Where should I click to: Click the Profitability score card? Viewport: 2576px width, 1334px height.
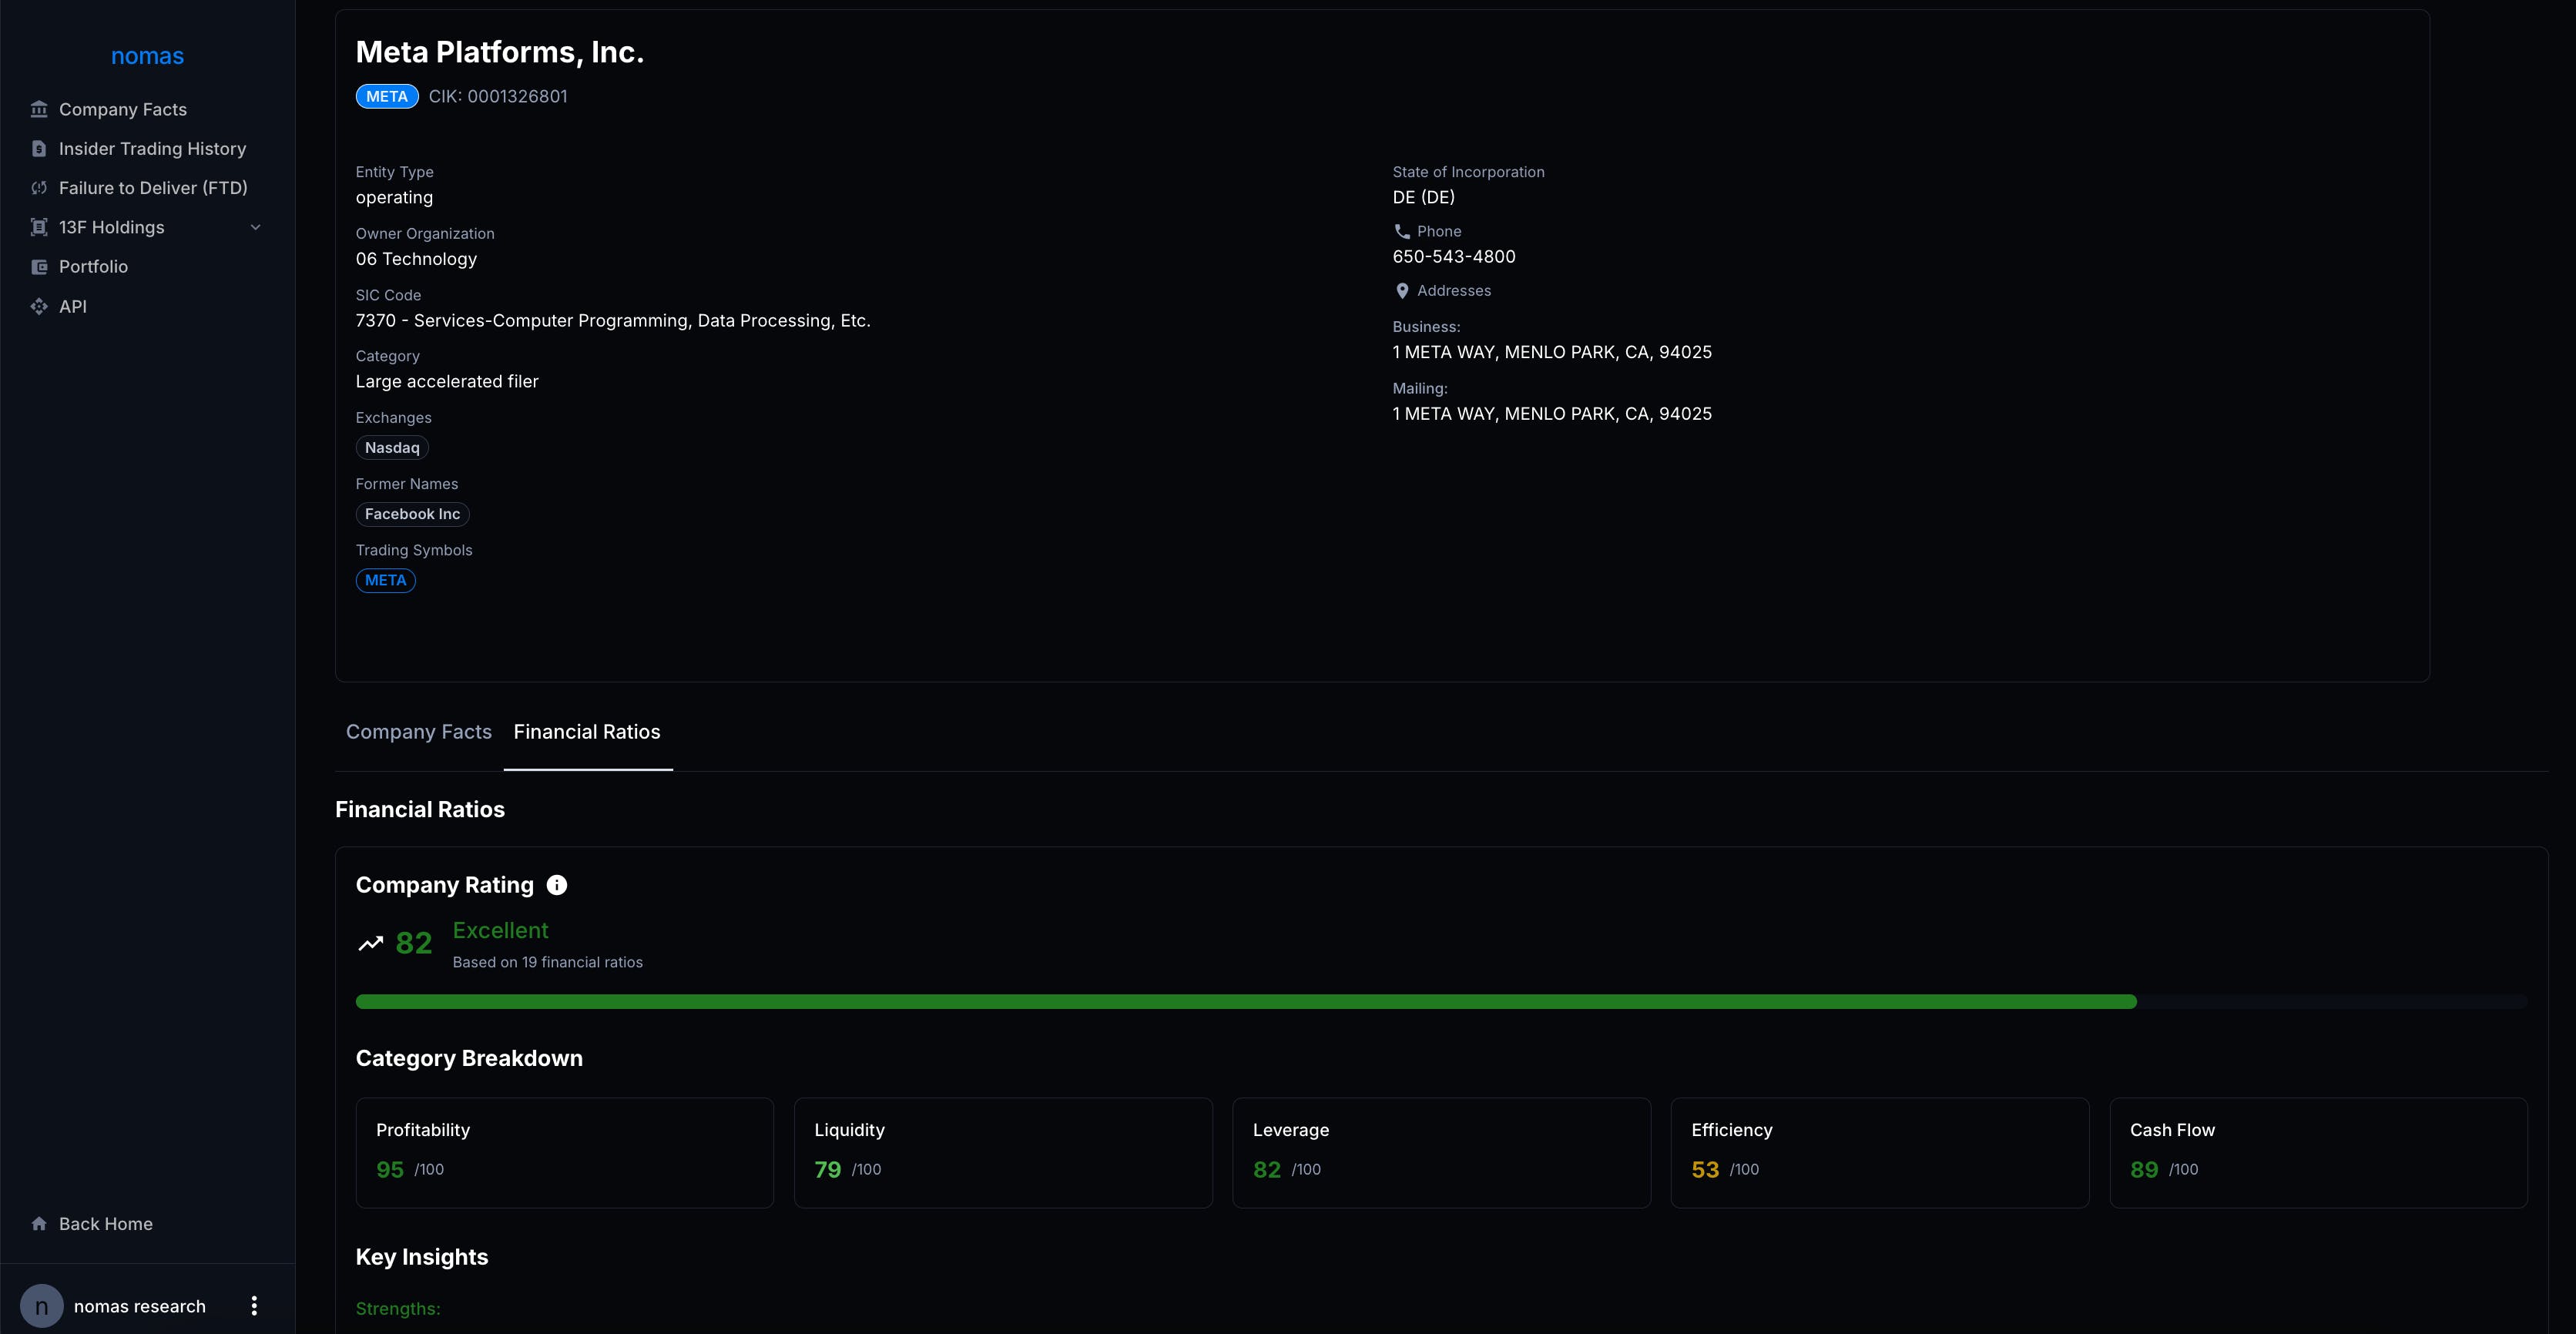coord(564,1152)
